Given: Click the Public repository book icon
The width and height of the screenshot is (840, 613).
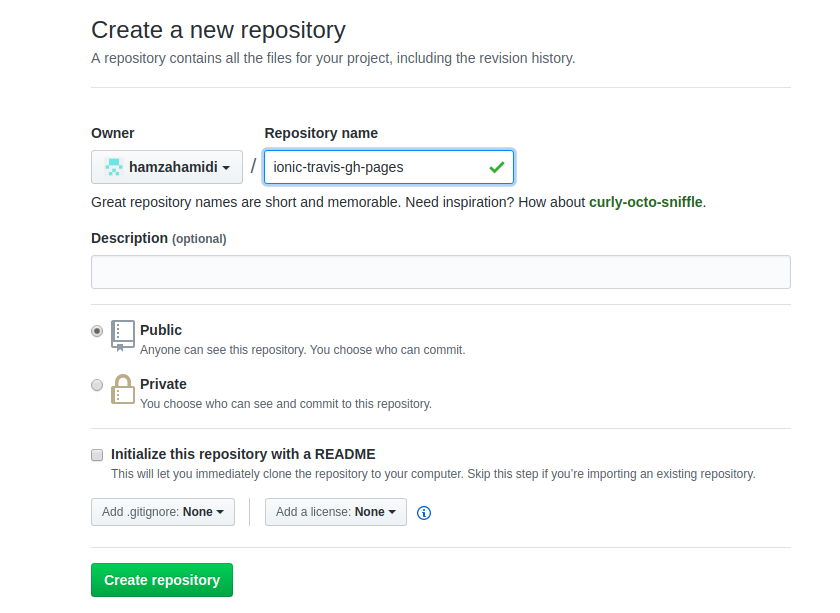Looking at the screenshot, I should point(123,335).
